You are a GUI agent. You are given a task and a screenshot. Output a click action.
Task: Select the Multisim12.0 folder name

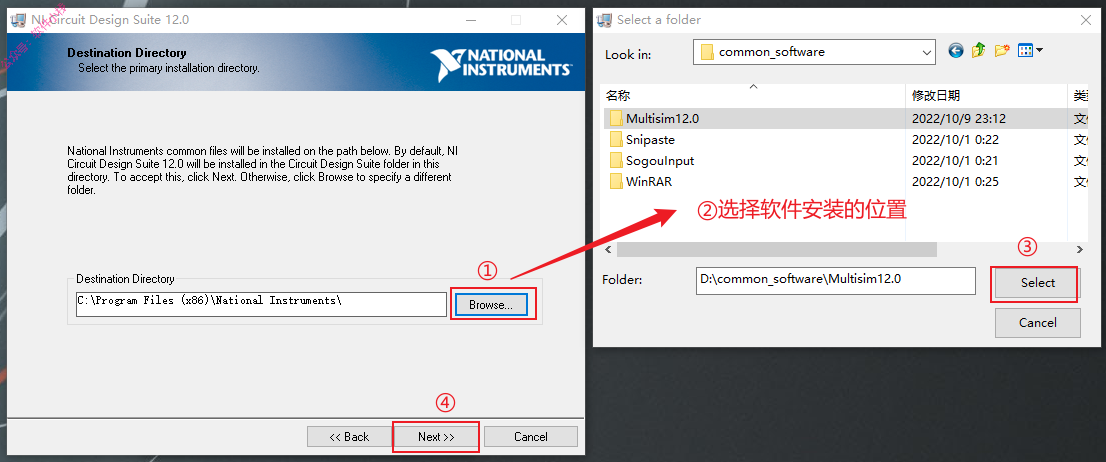(x=662, y=118)
